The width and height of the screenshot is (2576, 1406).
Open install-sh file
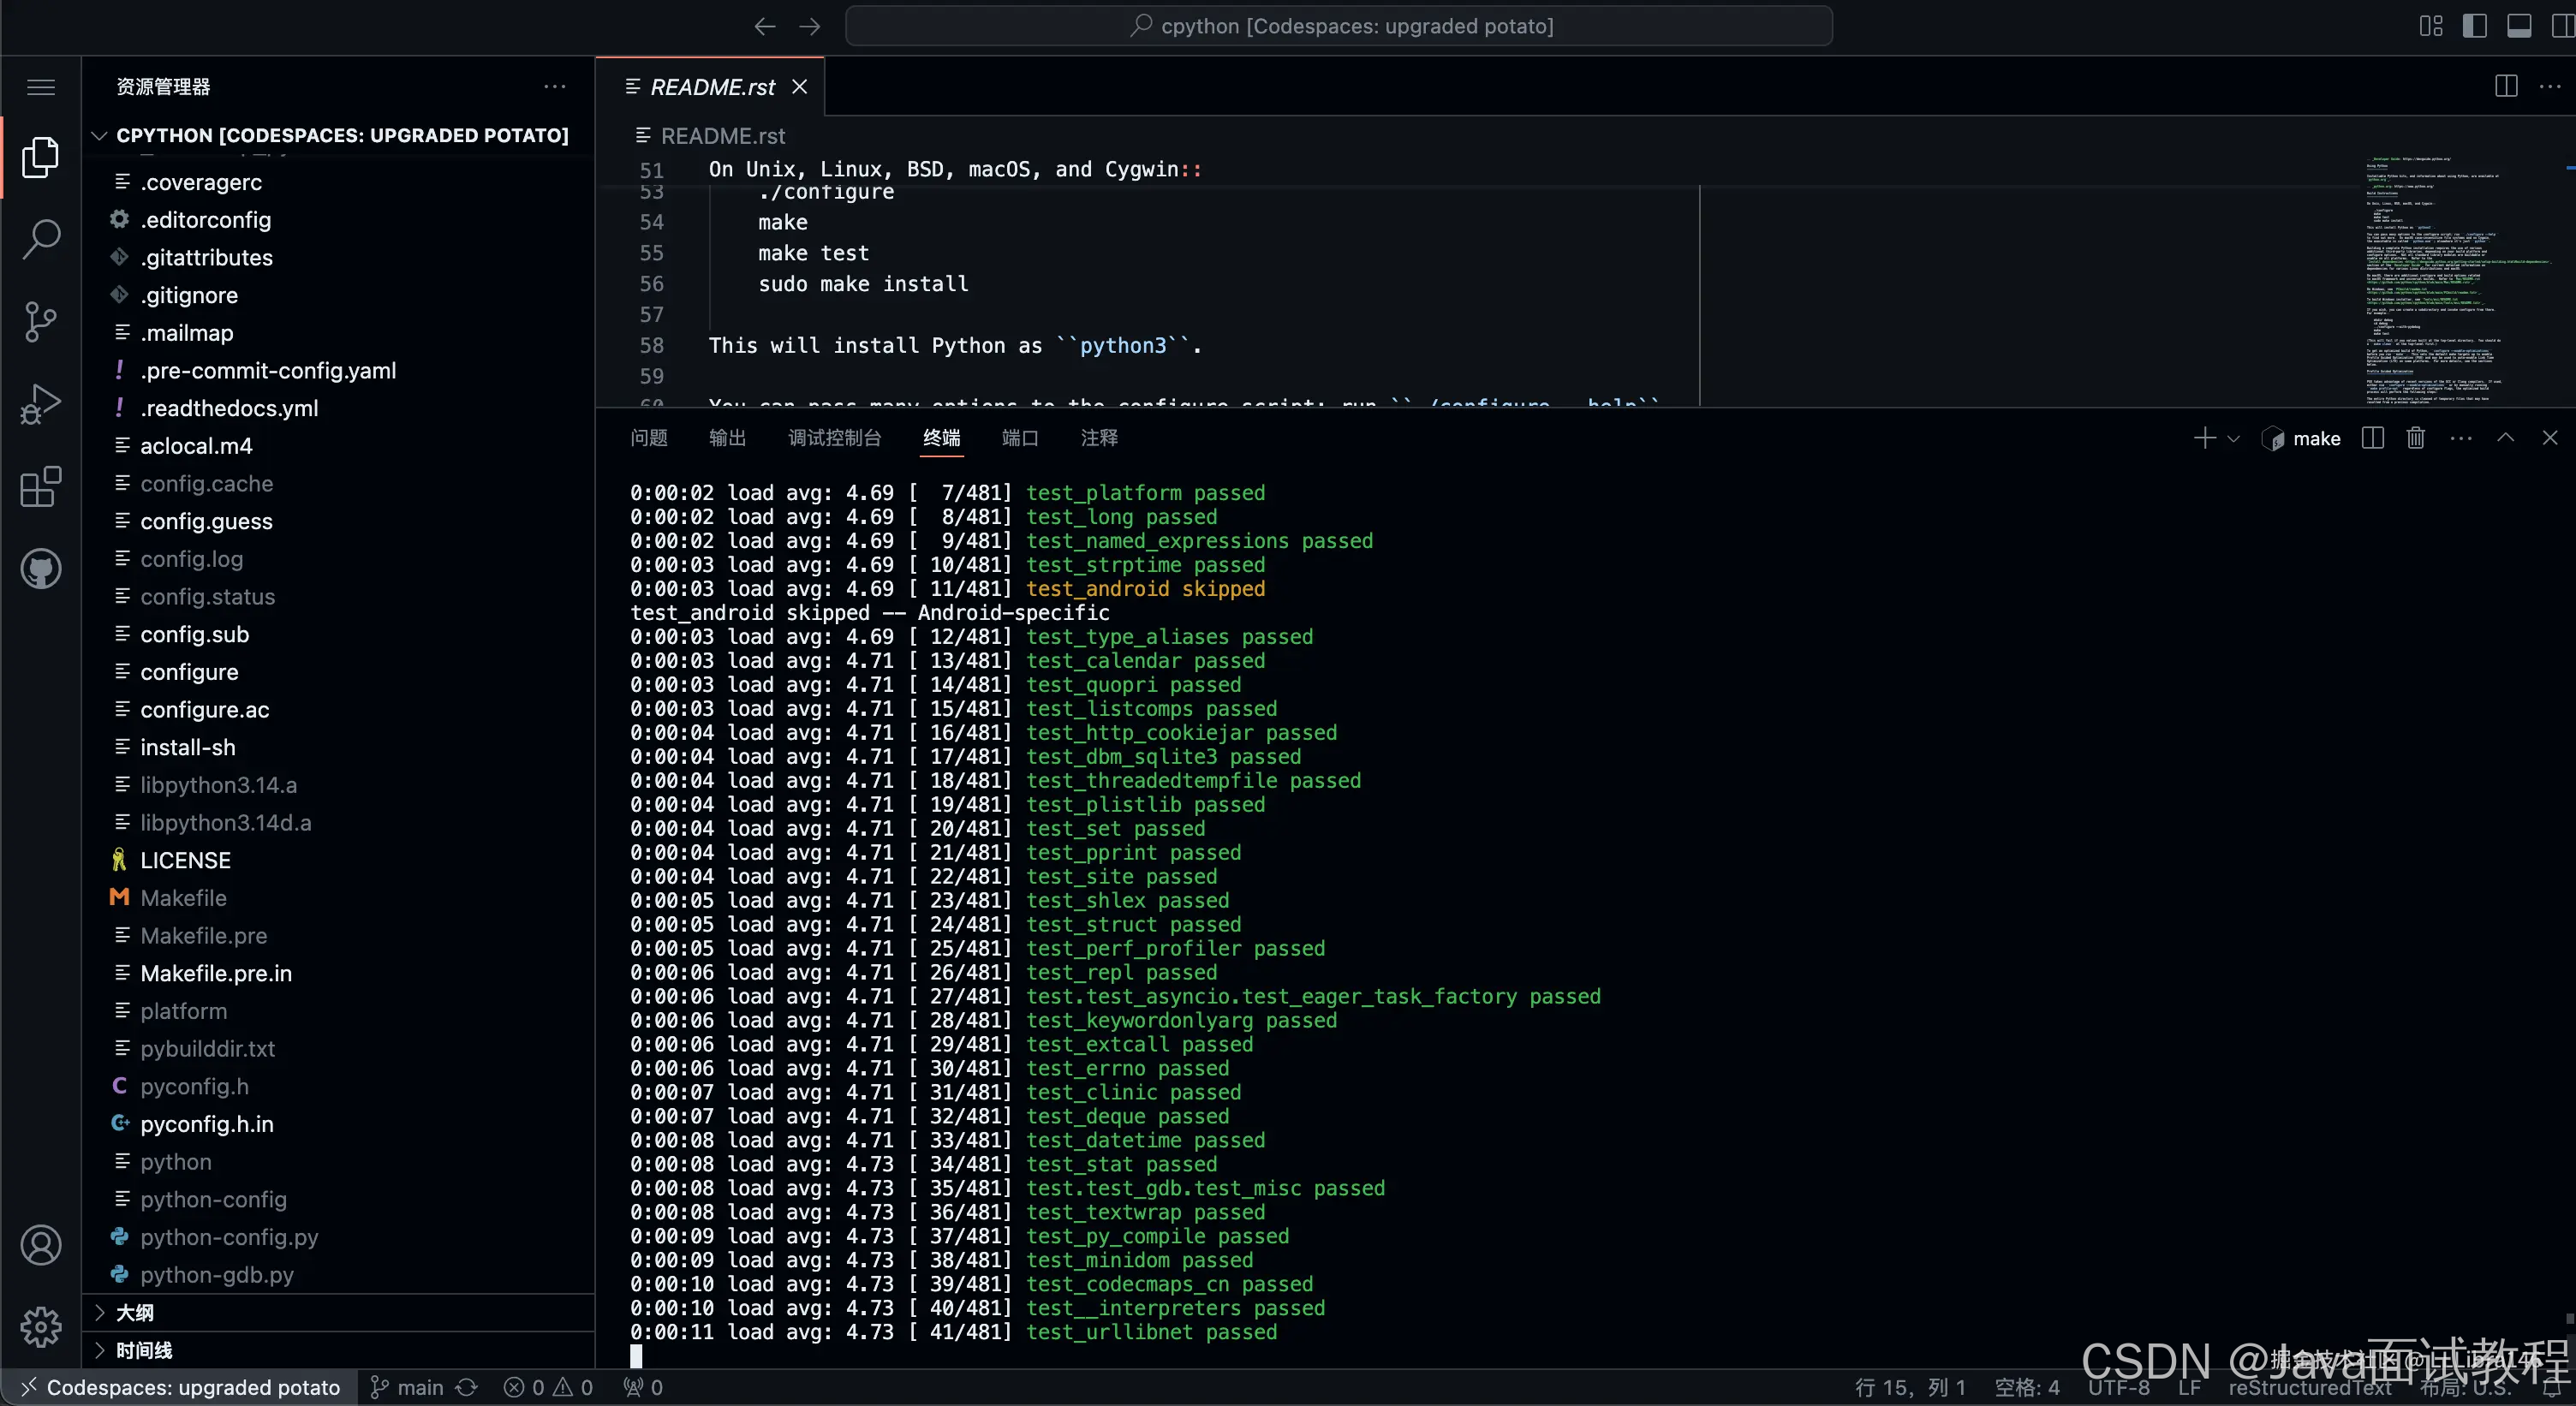[x=338, y=747]
